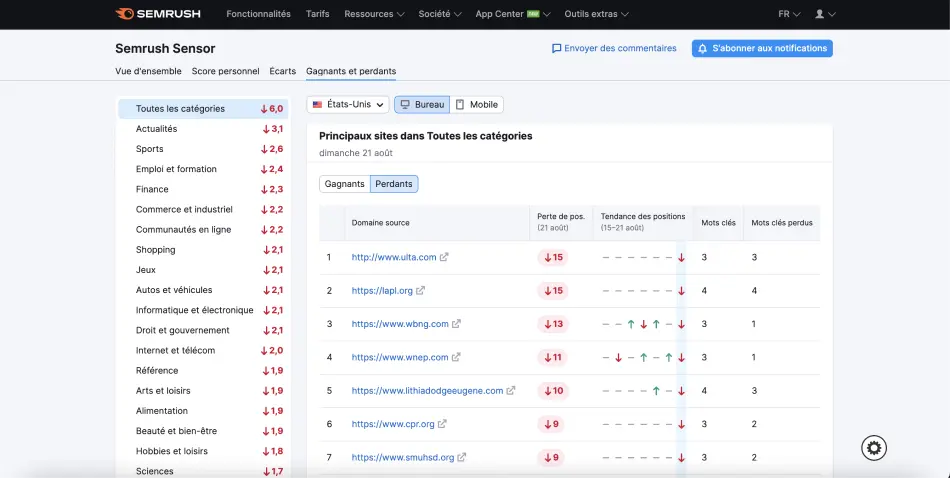The height and width of the screenshot is (478, 950).
Task: Click external link icon next to lapl.org
Action: pos(420,290)
